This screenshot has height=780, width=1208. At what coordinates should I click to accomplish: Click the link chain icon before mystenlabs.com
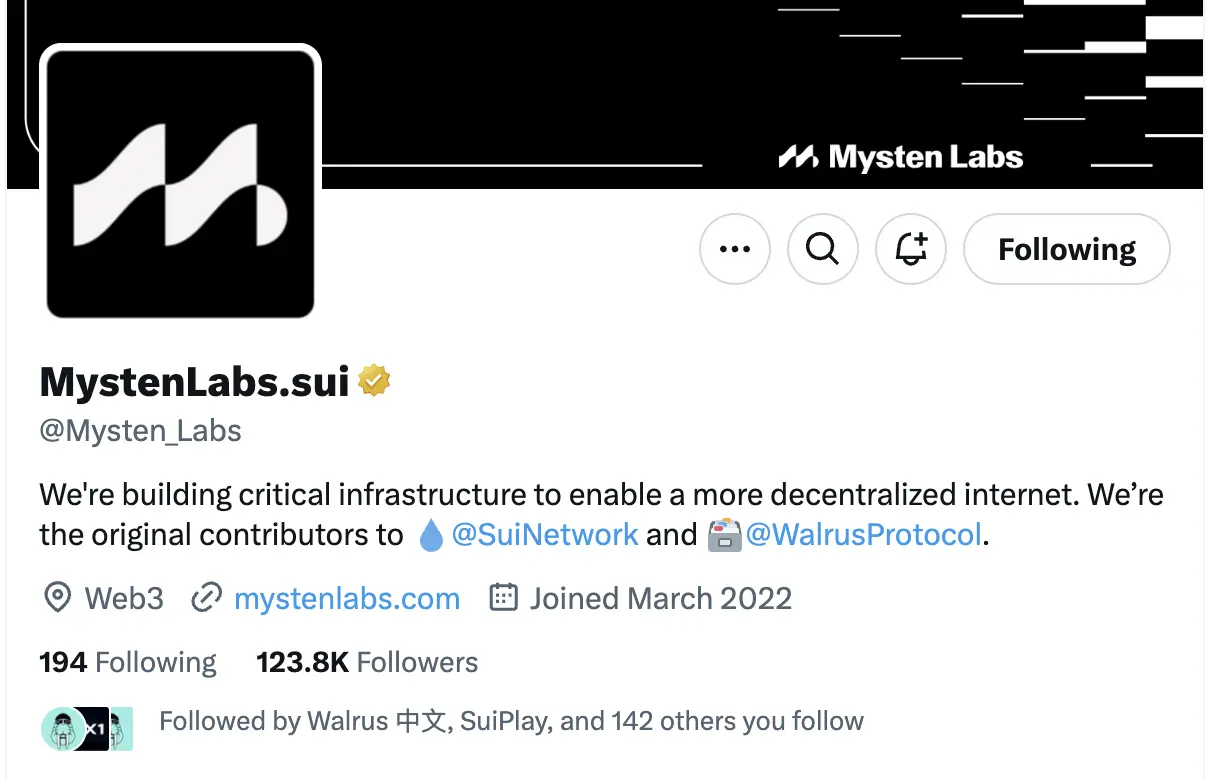[207, 597]
